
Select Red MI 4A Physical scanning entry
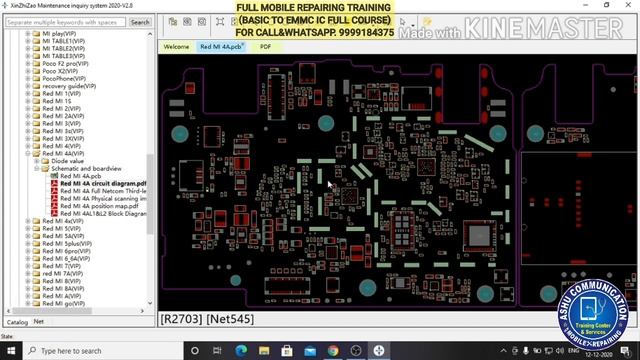tap(103, 198)
